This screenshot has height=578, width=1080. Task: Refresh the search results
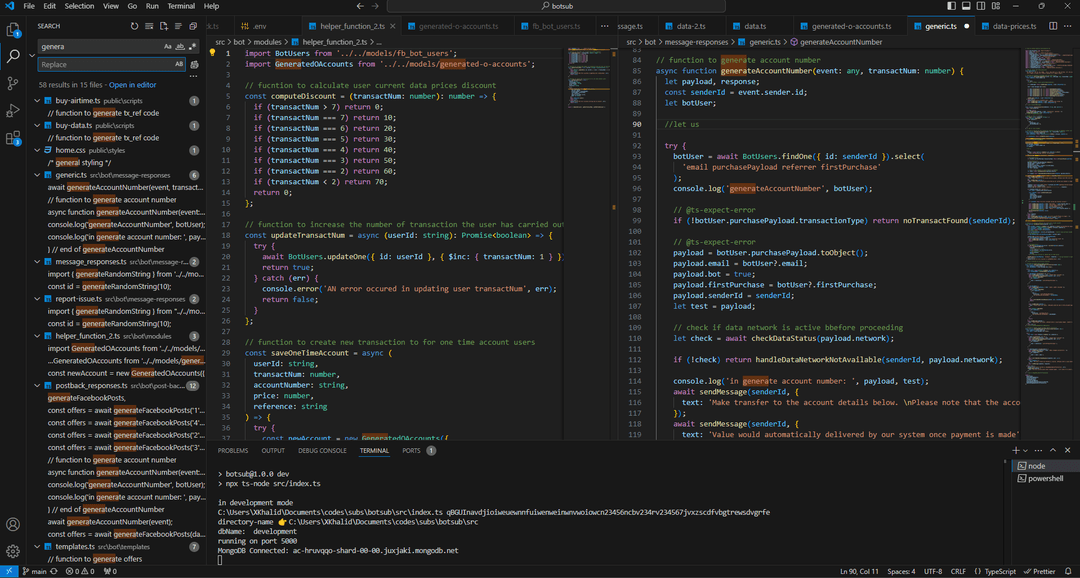(135, 26)
